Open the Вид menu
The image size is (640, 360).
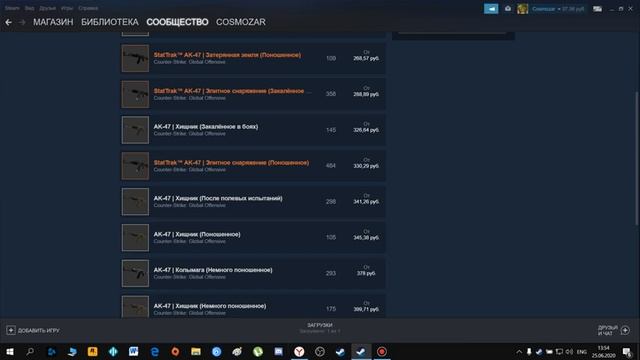(x=29, y=8)
